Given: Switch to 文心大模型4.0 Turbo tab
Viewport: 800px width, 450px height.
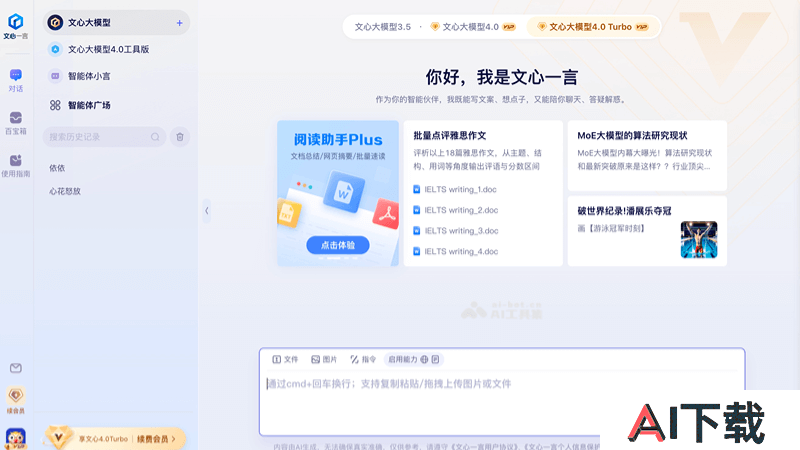Looking at the screenshot, I should point(594,27).
